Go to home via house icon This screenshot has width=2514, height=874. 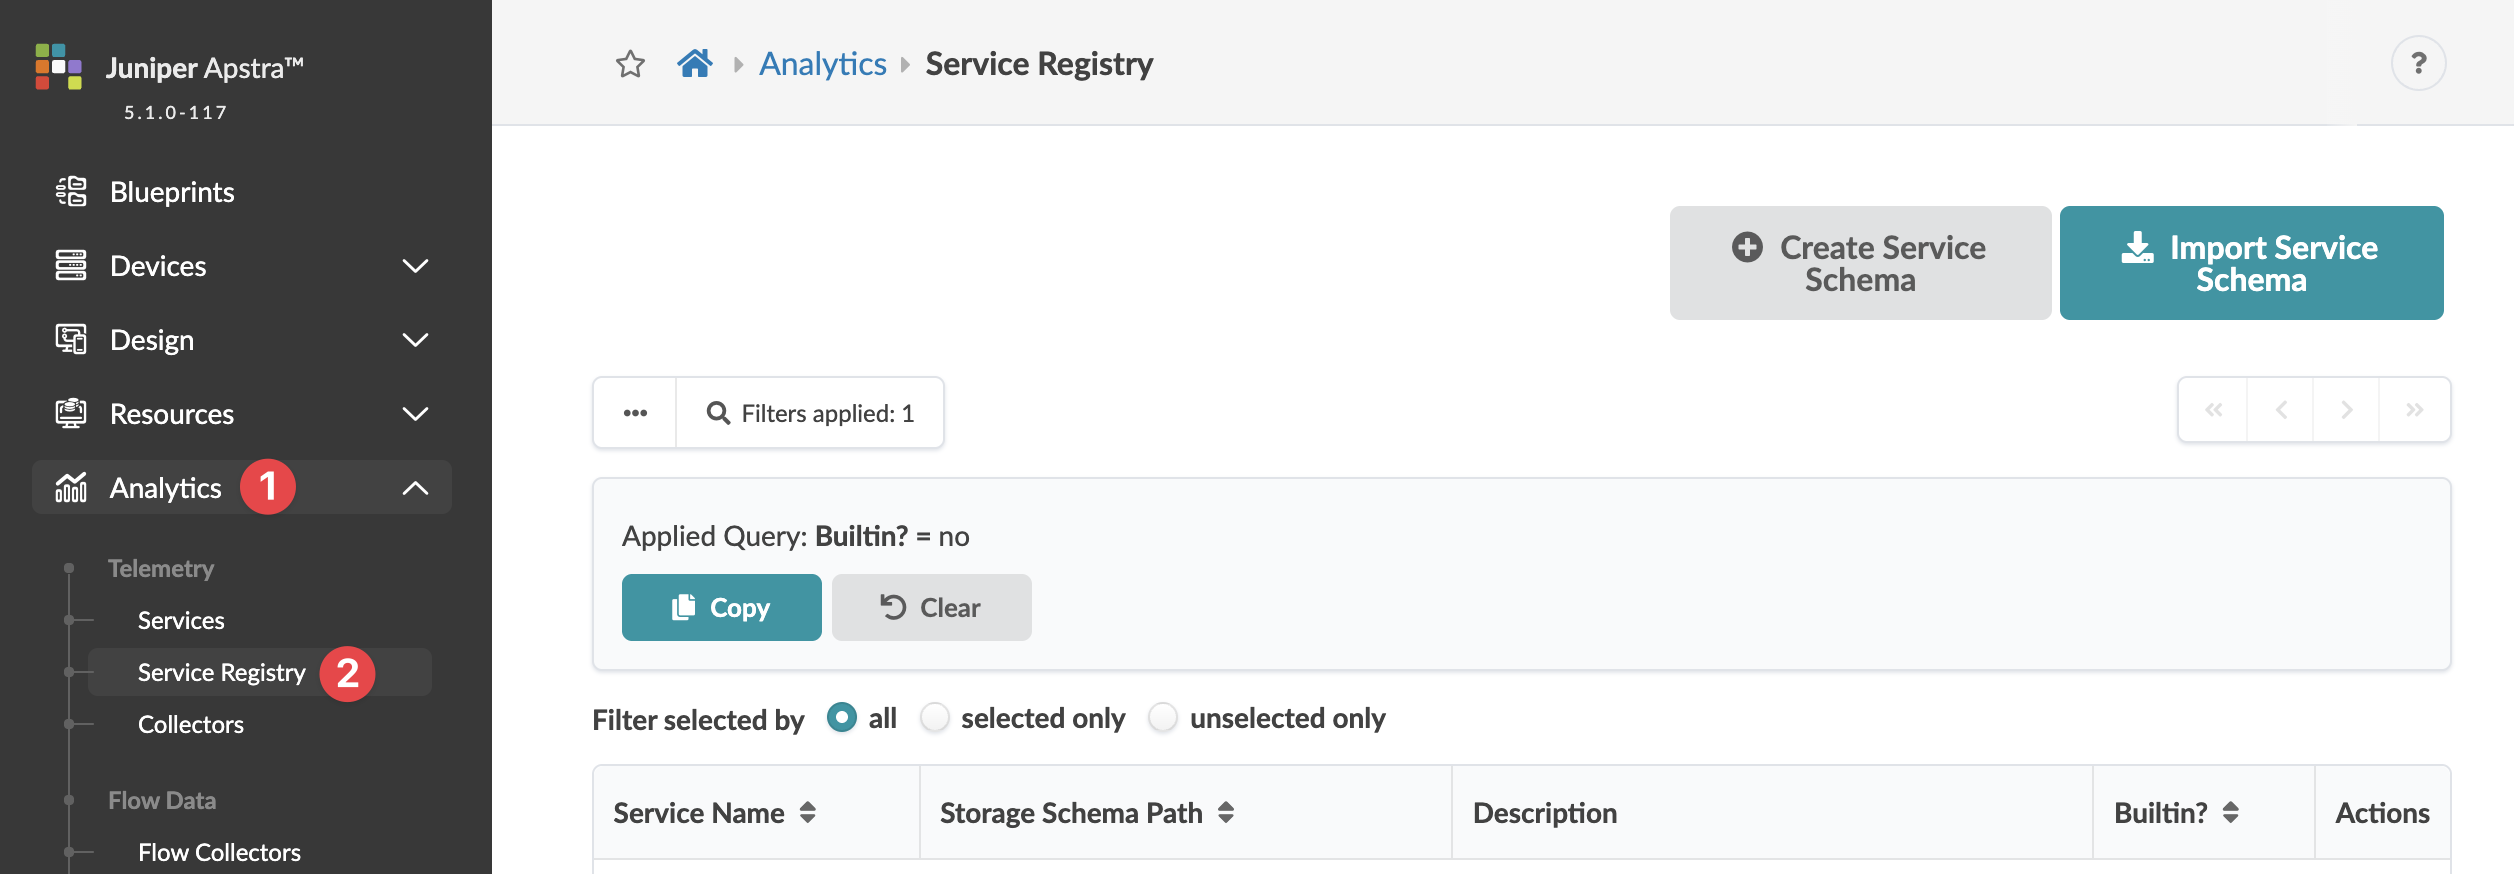tap(695, 63)
